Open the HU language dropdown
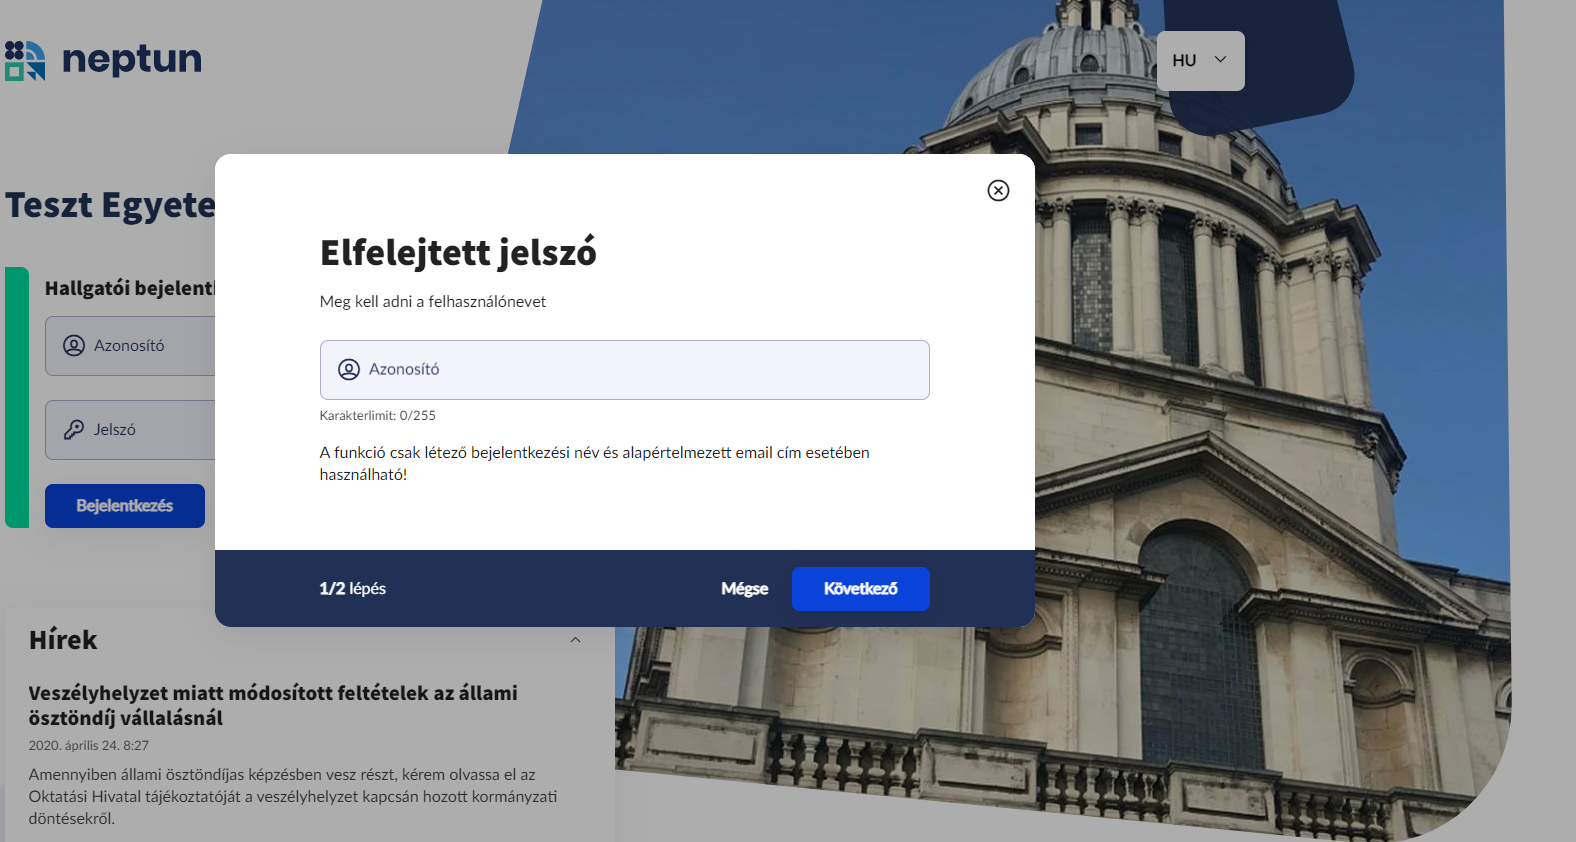 1200,61
